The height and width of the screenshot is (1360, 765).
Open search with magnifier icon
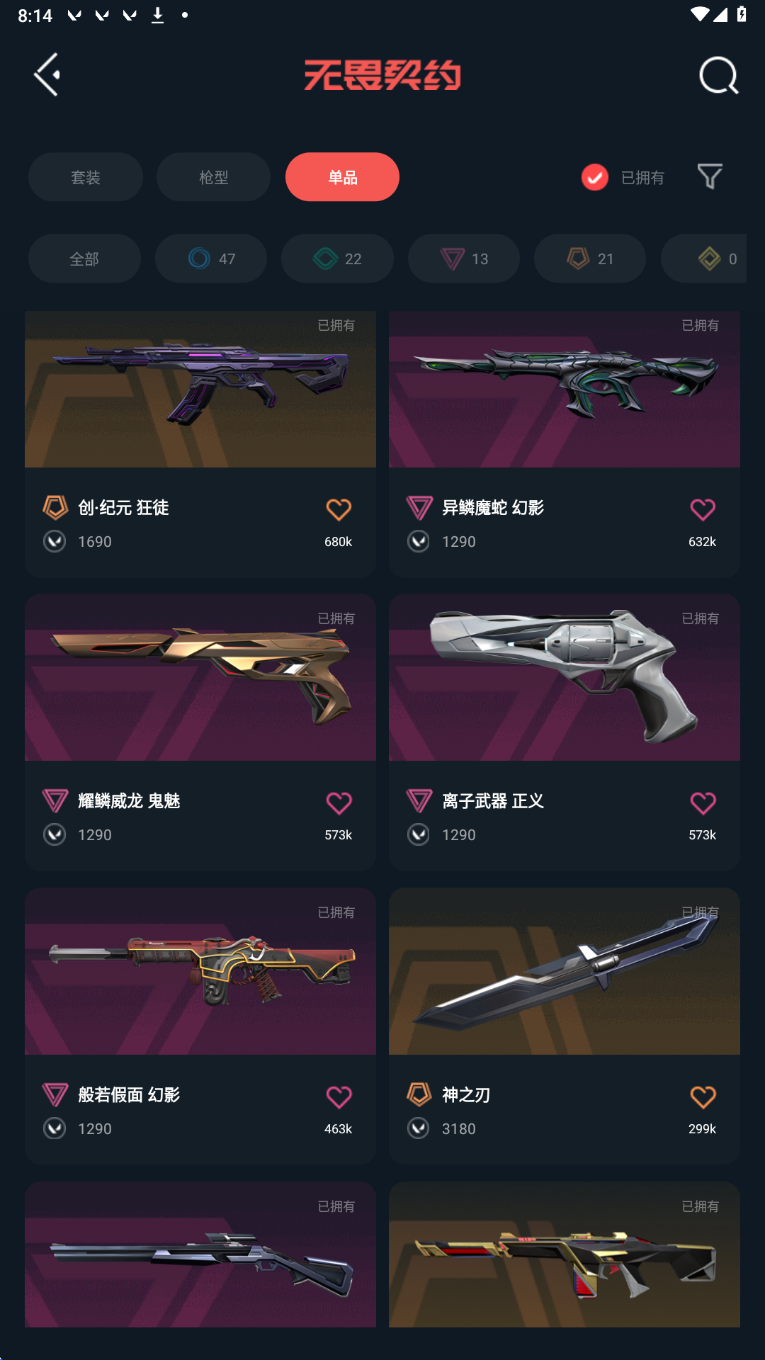pos(718,75)
